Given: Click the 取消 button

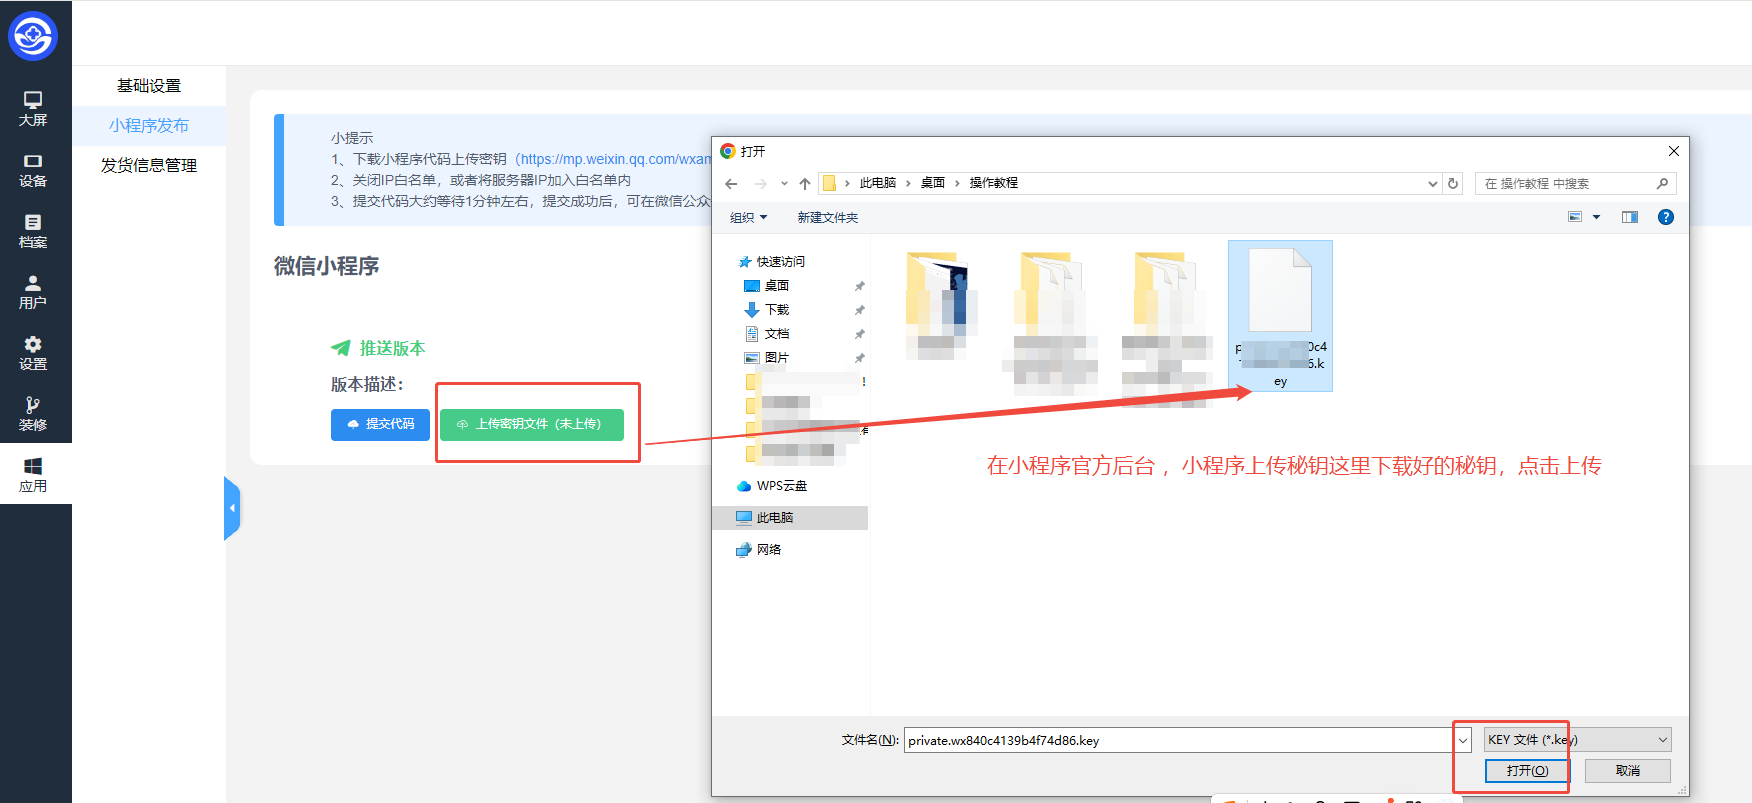Looking at the screenshot, I should coord(1628,771).
